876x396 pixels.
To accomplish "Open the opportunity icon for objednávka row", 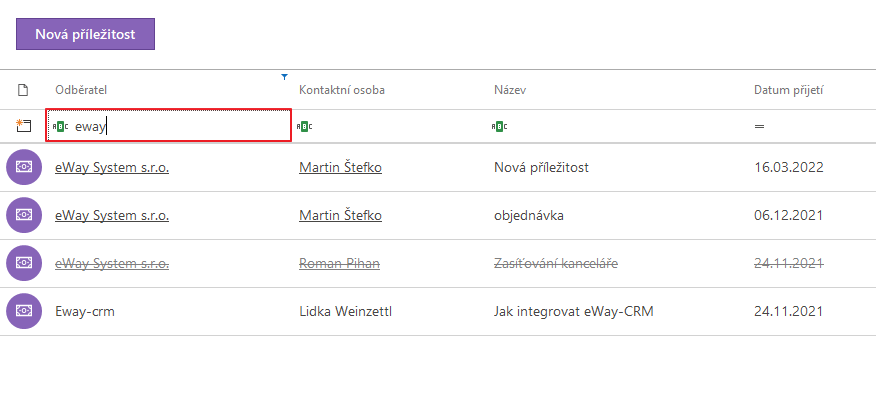I will pyautogui.click(x=24, y=215).
